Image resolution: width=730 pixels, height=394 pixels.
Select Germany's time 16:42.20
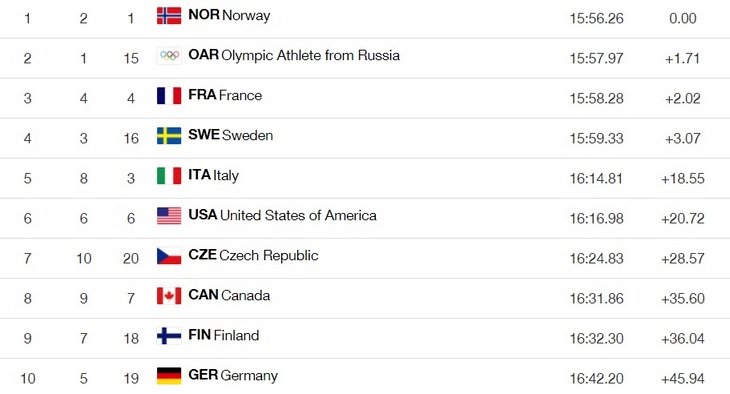click(x=596, y=379)
